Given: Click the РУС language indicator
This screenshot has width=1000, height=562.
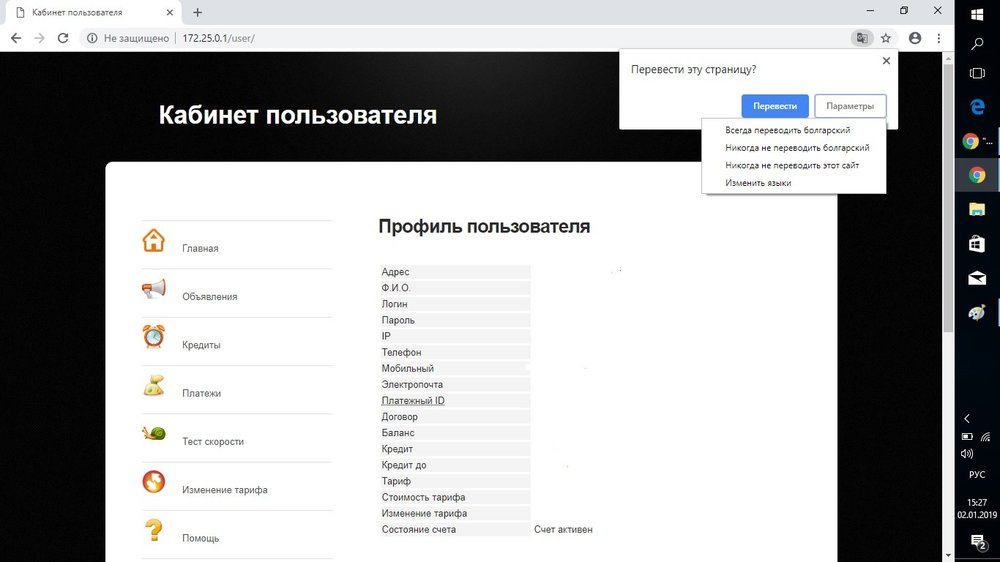Looking at the screenshot, I should tap(977, 475).
